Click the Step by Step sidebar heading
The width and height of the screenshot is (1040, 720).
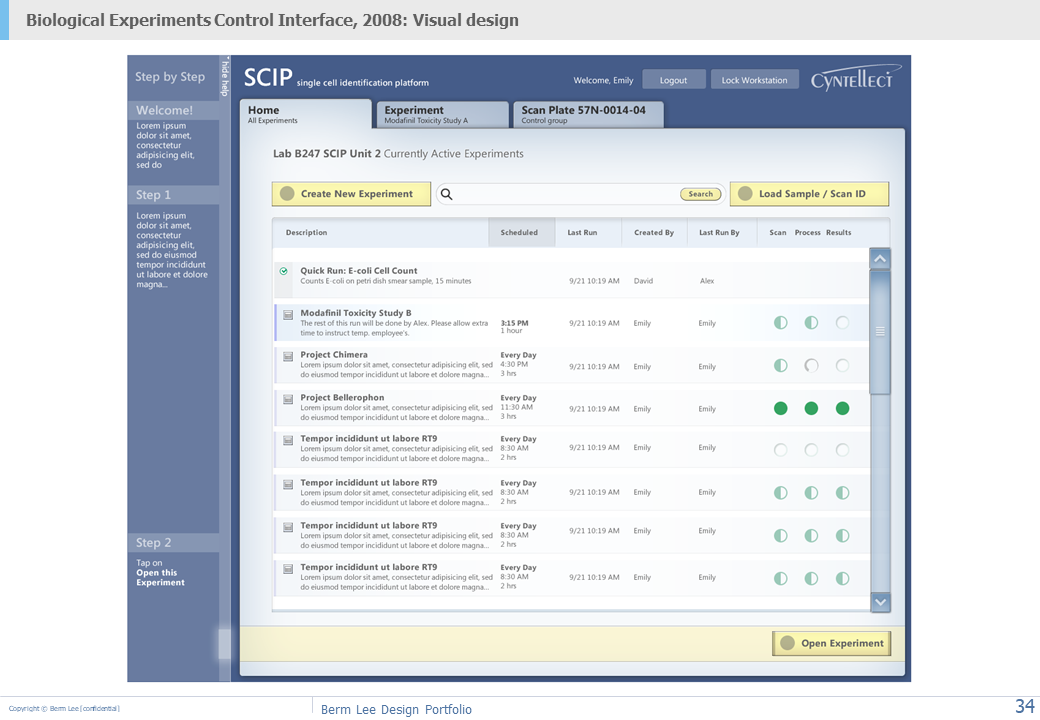pyautogui.click(x=170, y=77)
